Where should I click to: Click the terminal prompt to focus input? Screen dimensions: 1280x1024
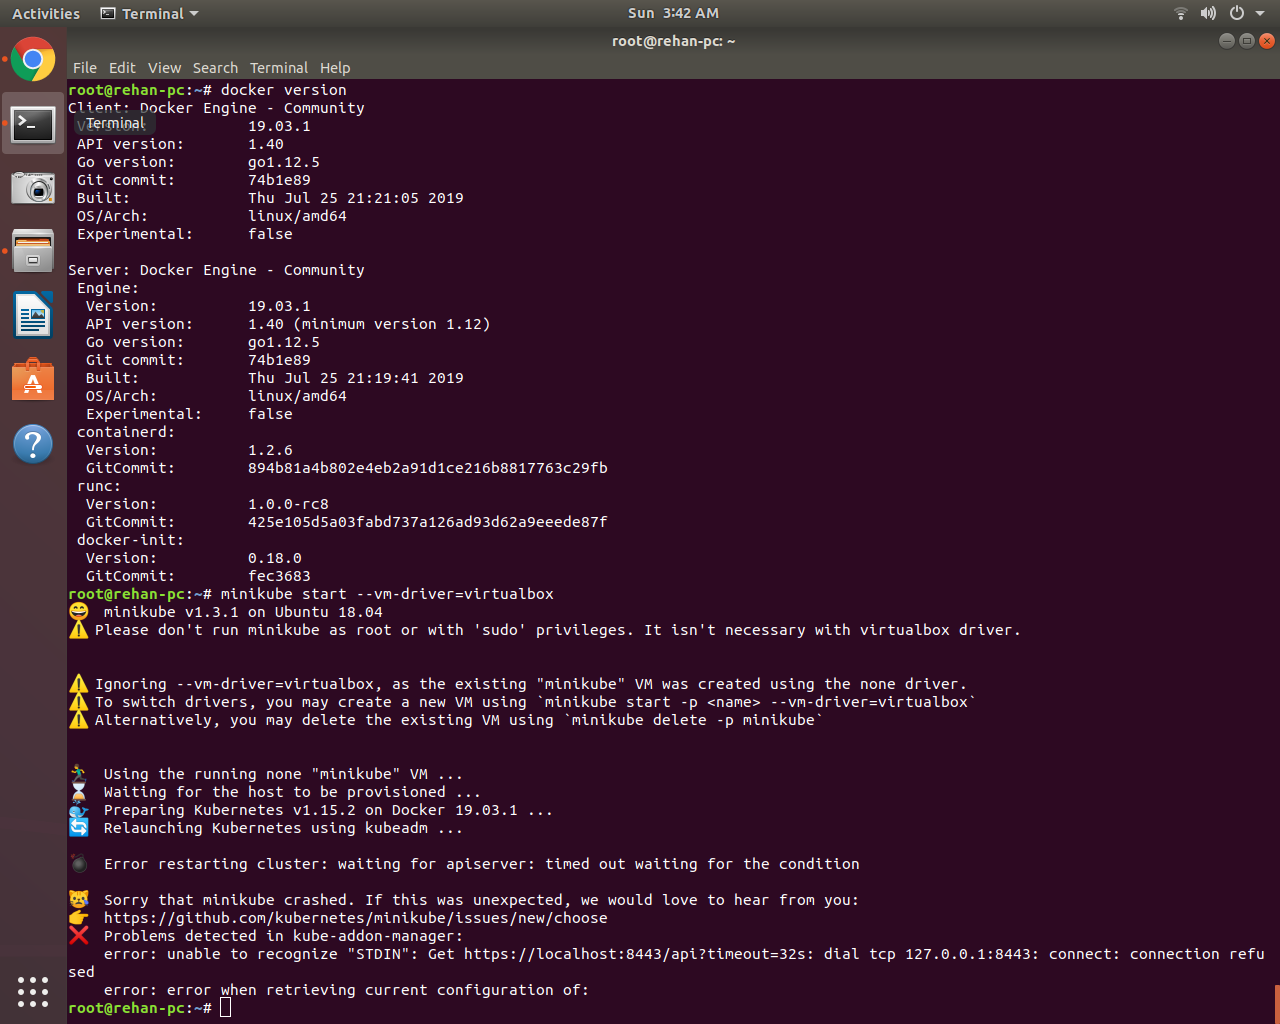pyautogui.click(x=224, y=1007)
